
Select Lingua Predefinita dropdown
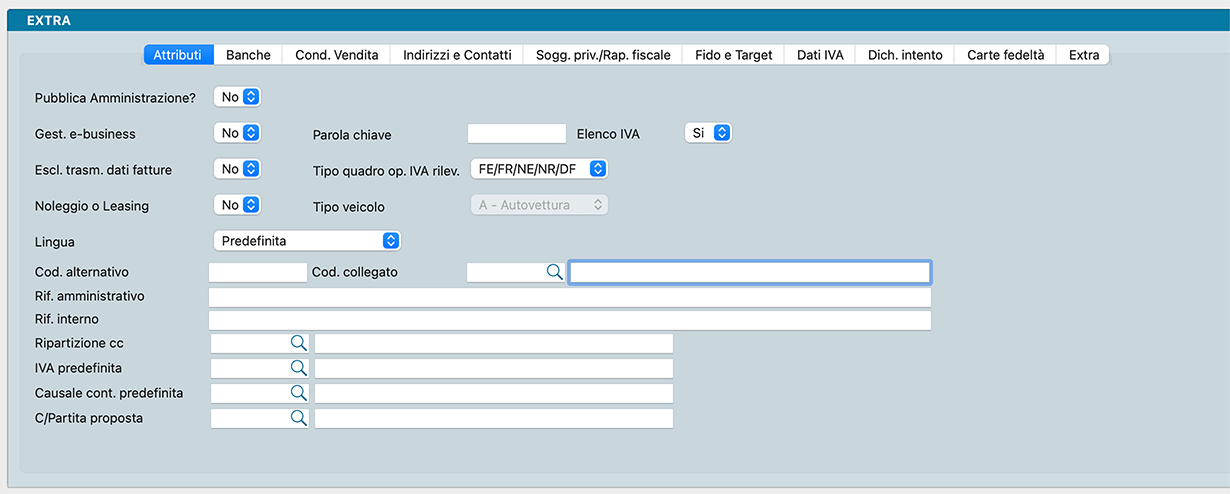pos(307,241)
